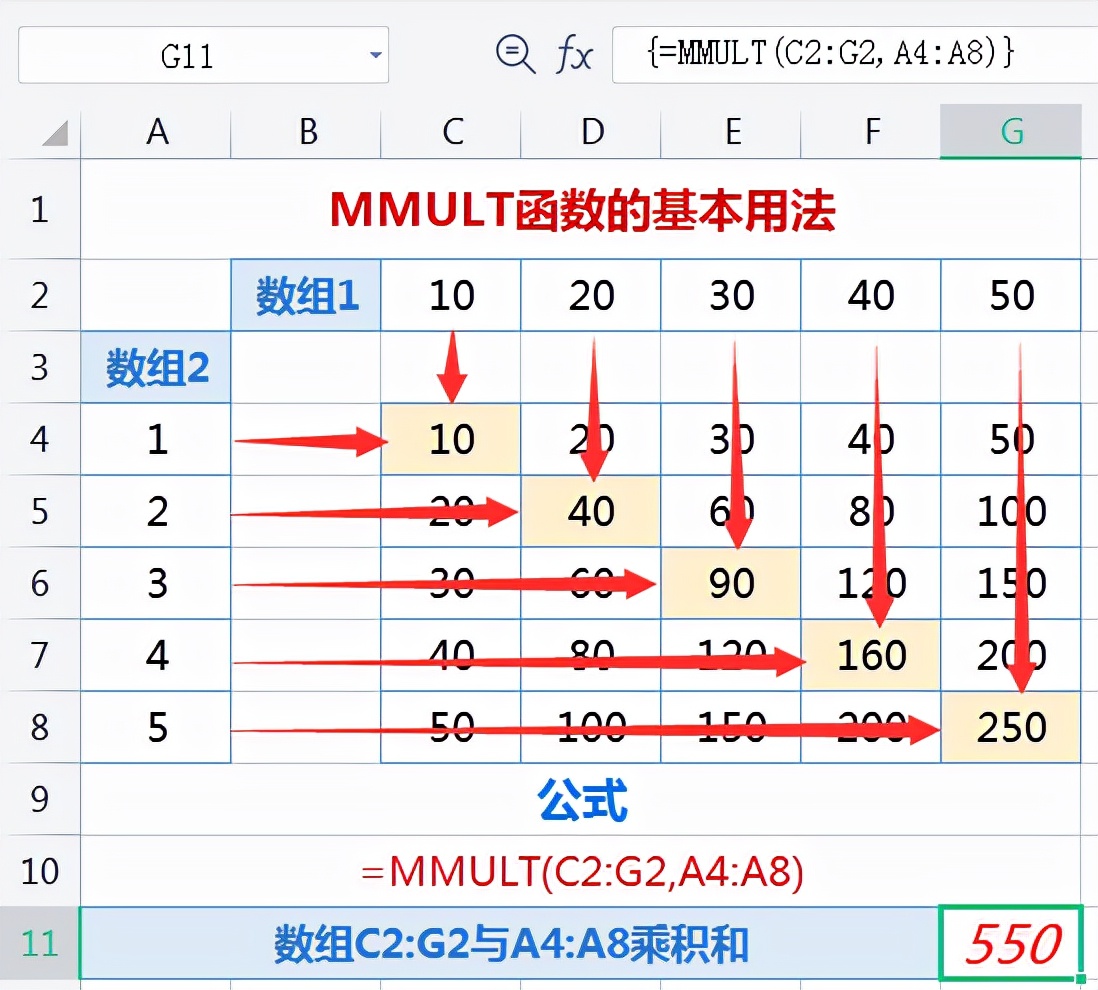Click the Name Box showing G11
1098x990 pixels.
tap(203, 55)
